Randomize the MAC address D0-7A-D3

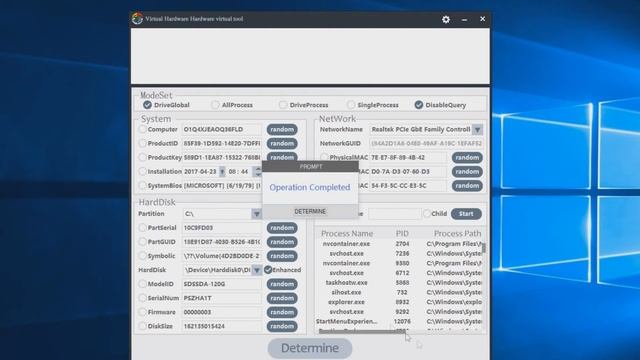click(x=467, y=171)
